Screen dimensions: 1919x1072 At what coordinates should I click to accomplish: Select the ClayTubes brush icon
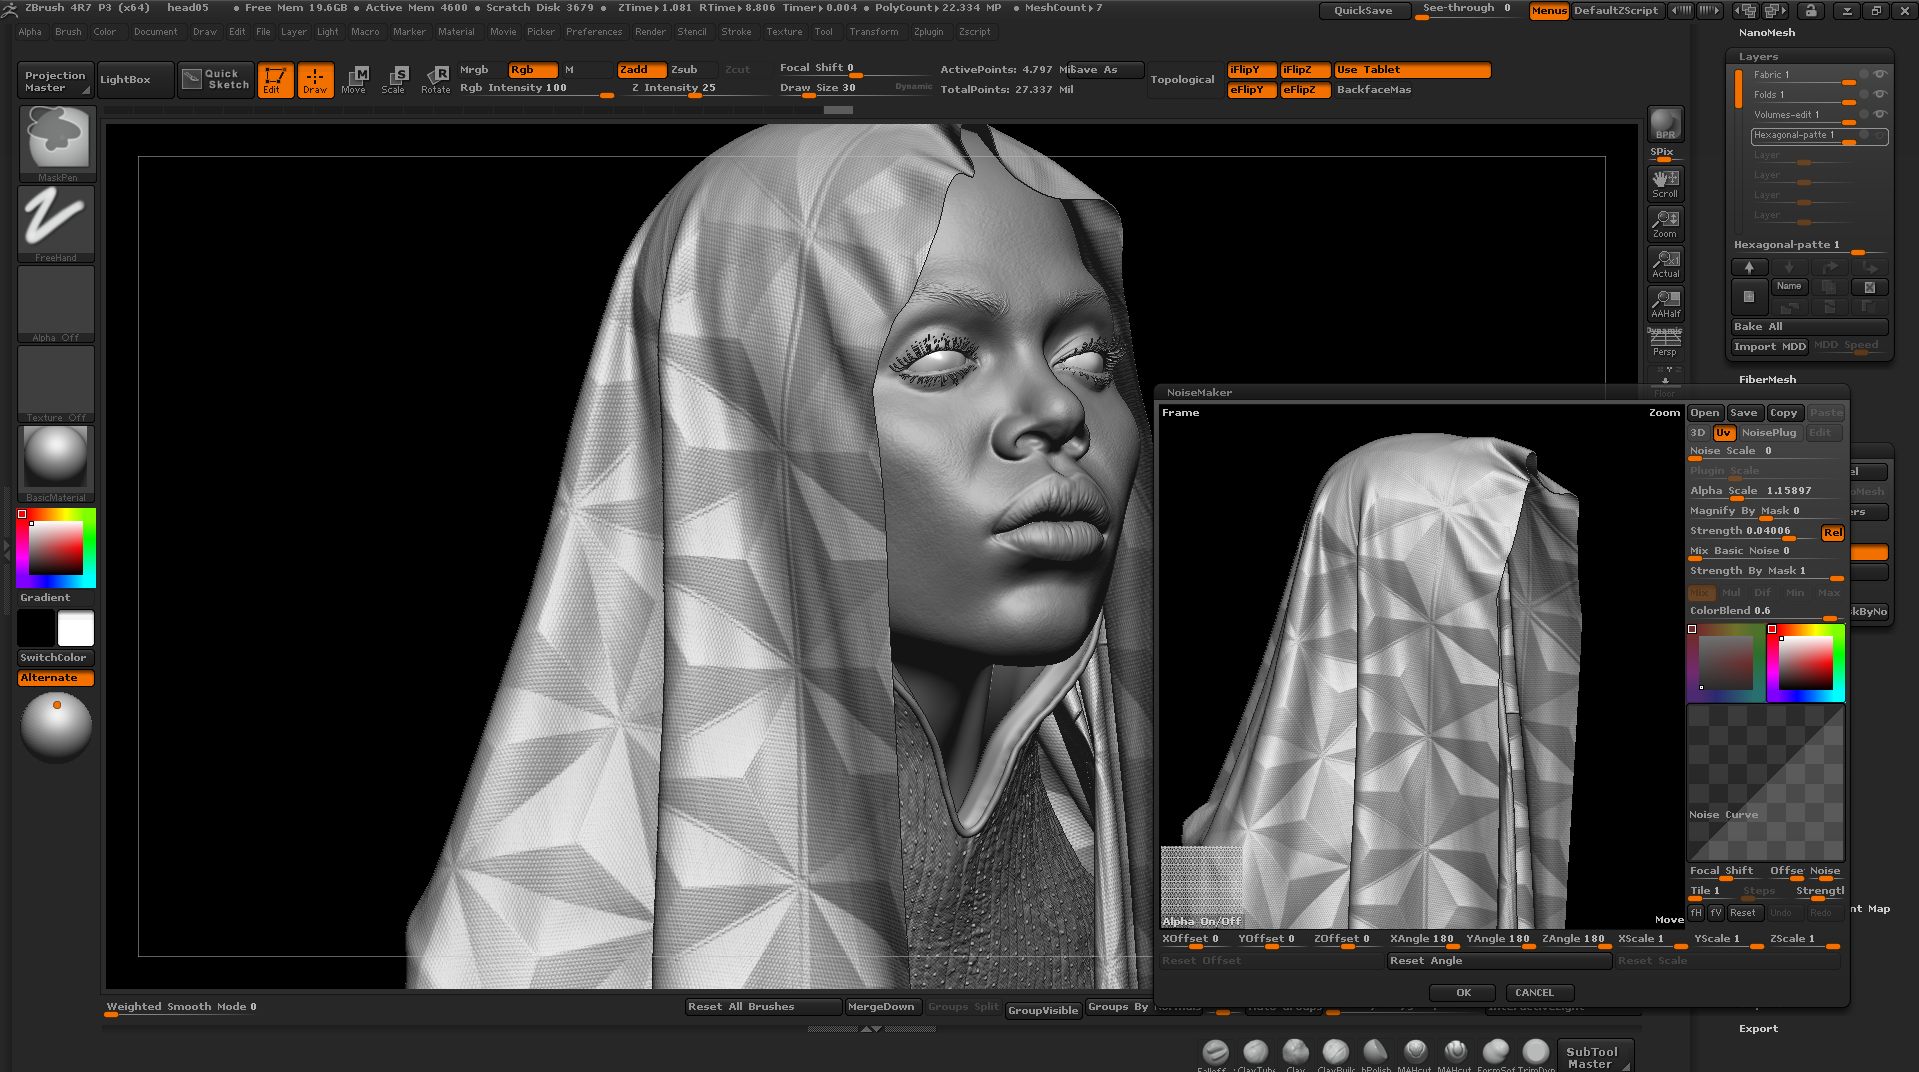pyautogui.click(x=1256, y=1052)
